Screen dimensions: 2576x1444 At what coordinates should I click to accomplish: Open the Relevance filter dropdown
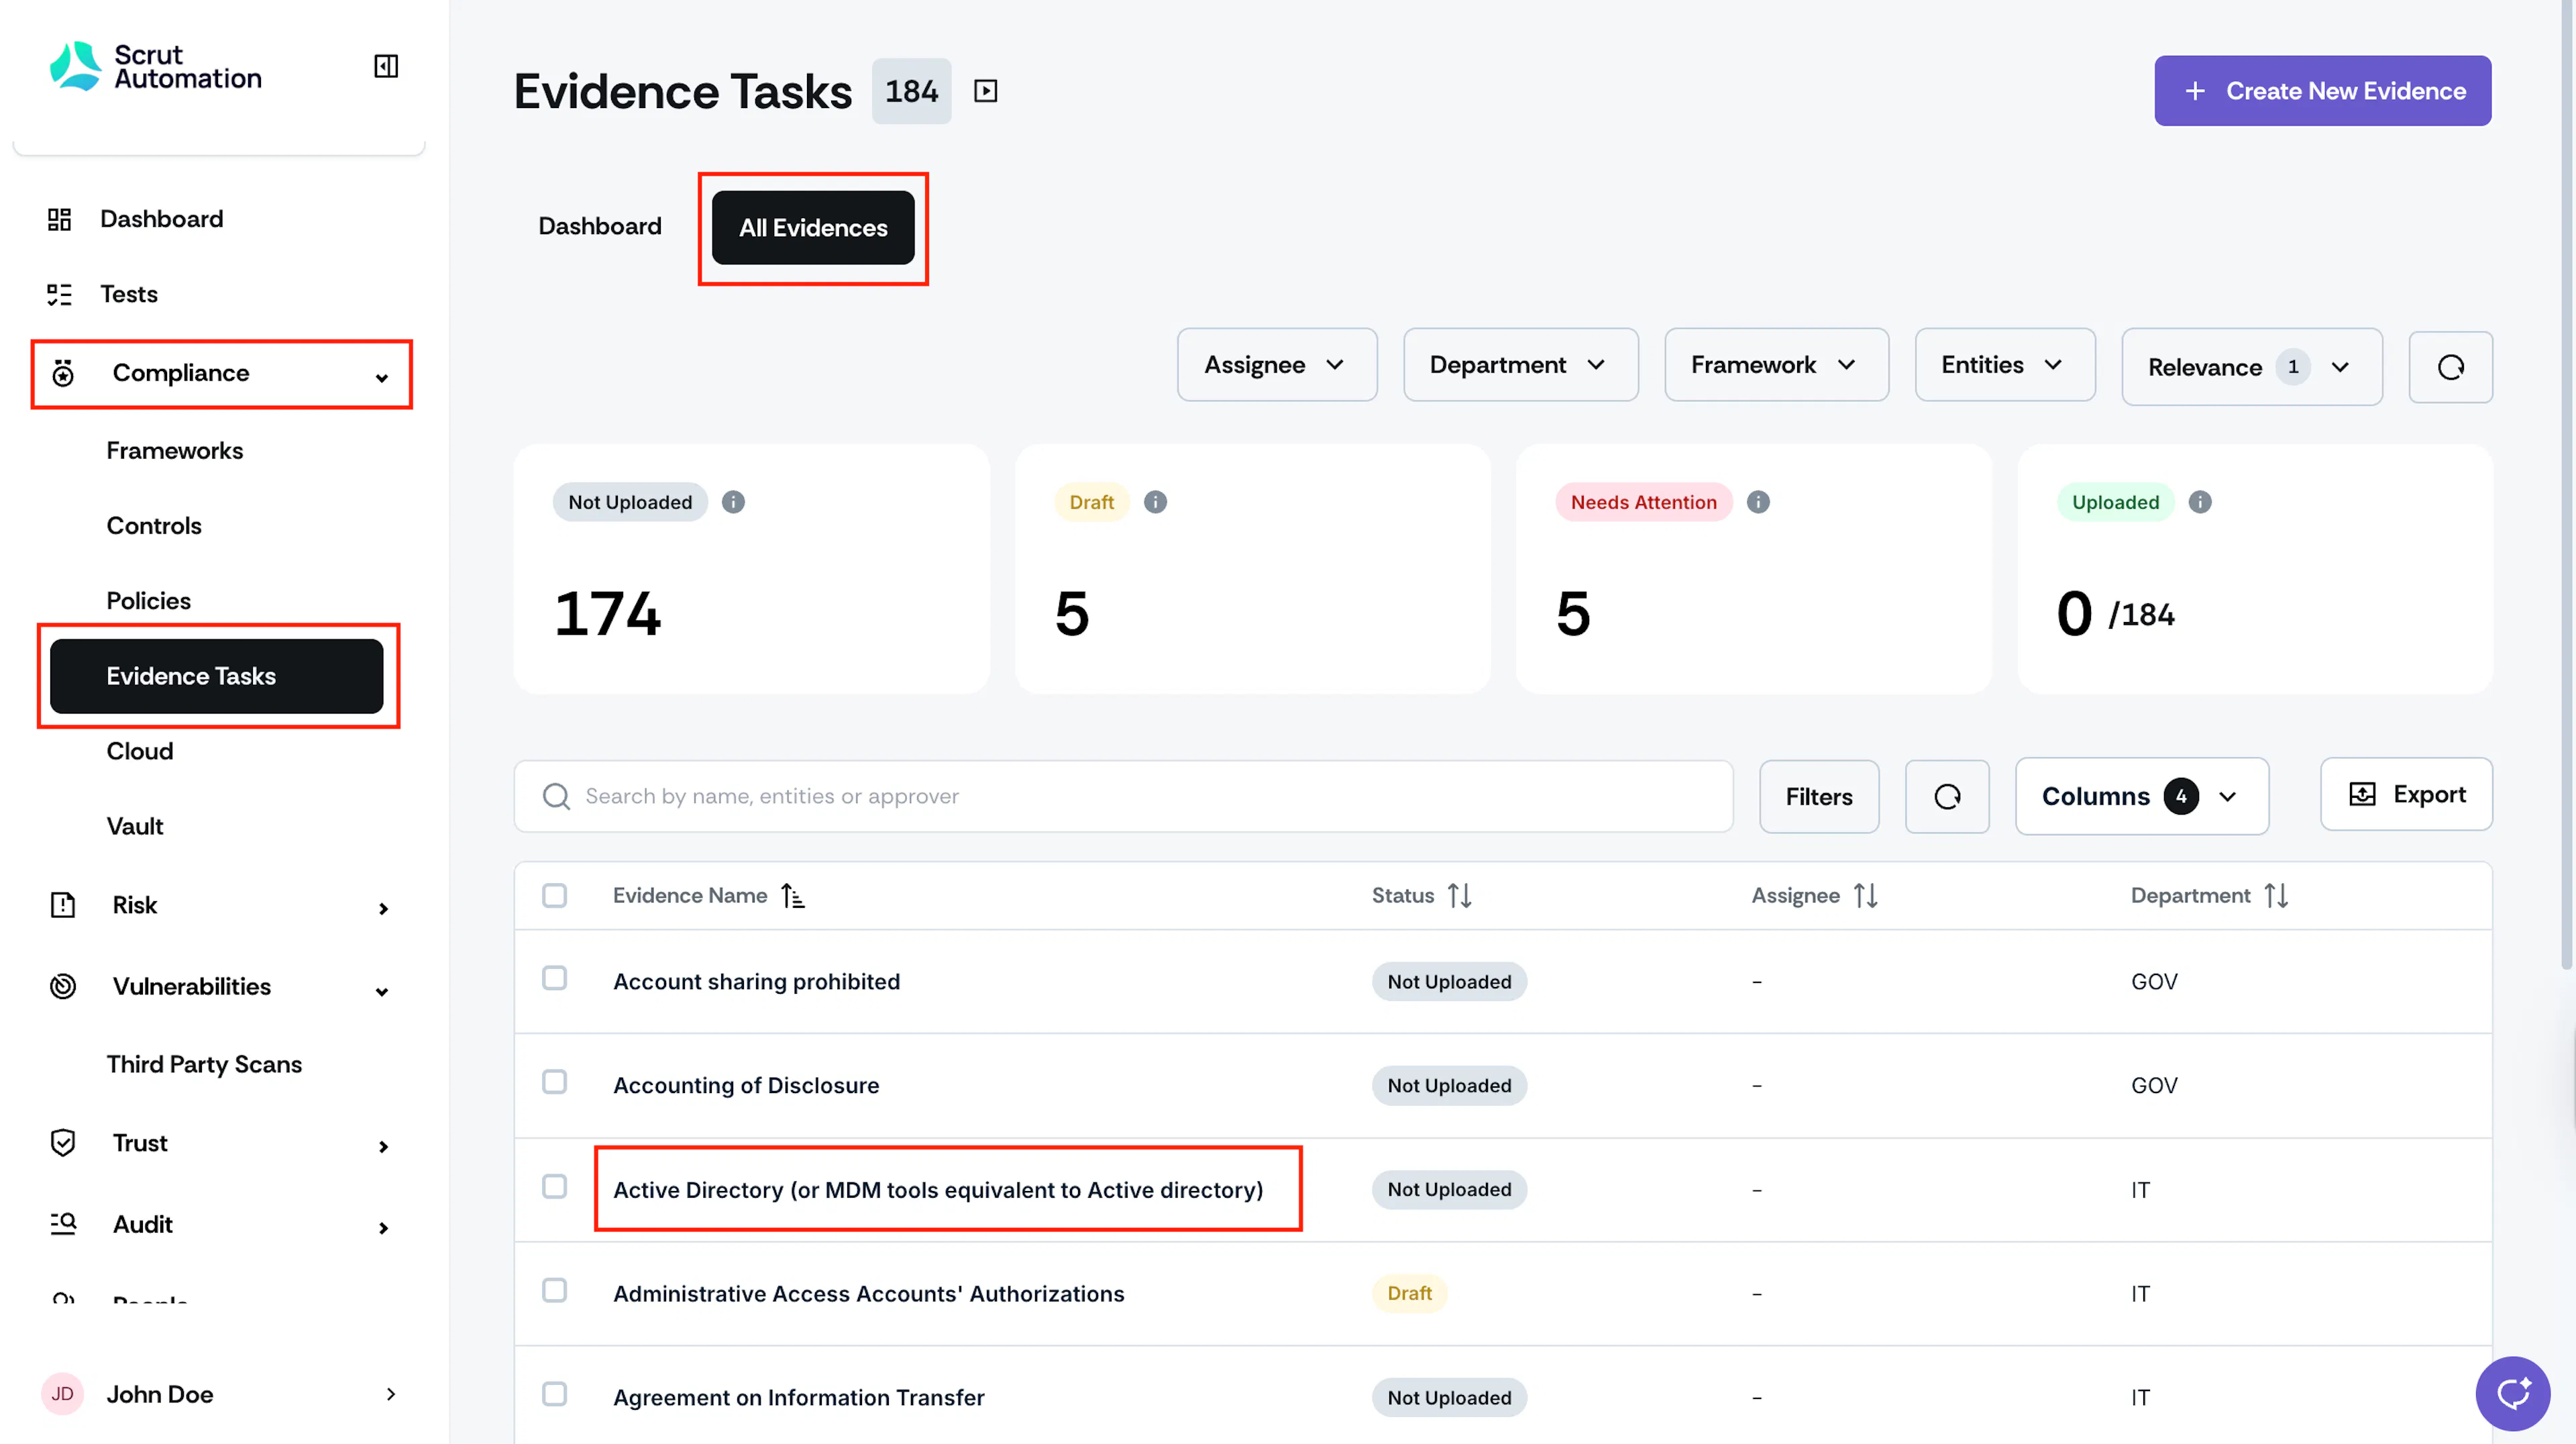point(2252,367)
